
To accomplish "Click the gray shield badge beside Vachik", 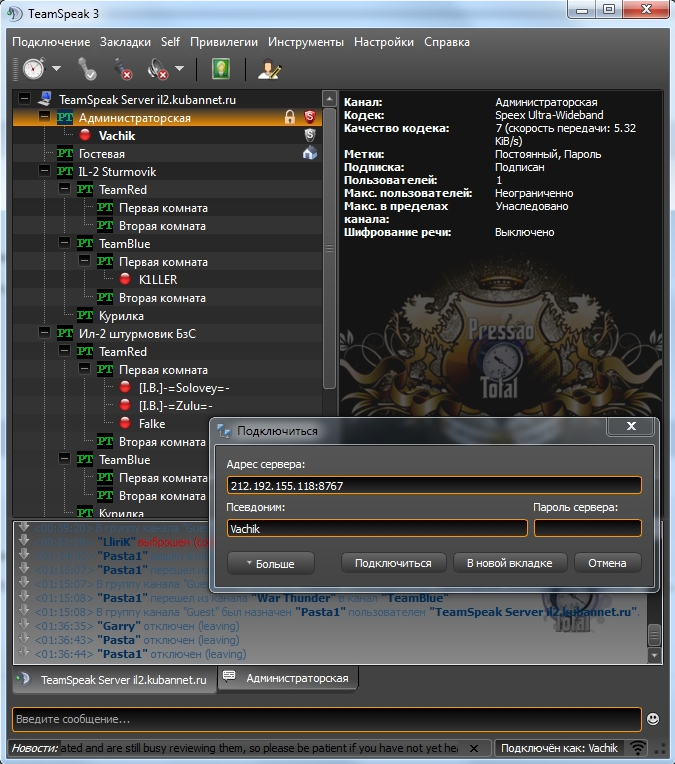I will 309,135.
